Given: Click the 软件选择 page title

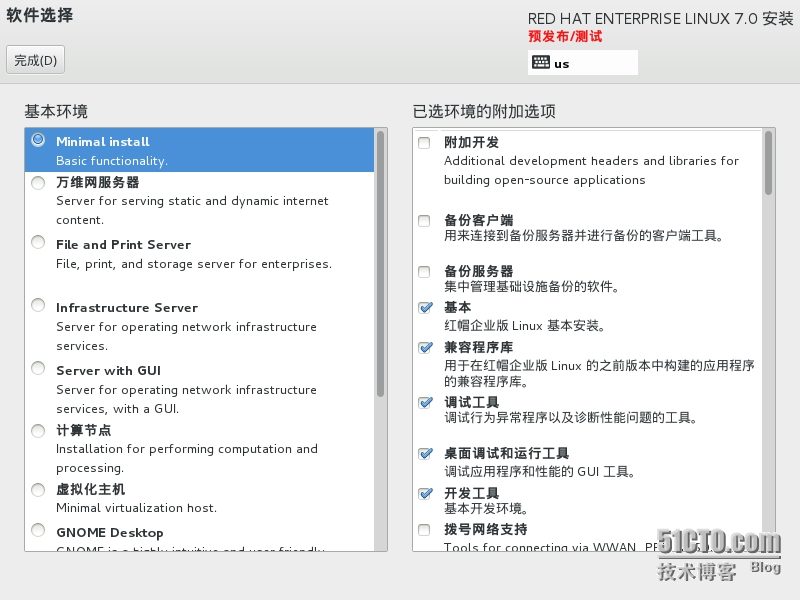Looking at the screenshot, I should pos(40,15).
